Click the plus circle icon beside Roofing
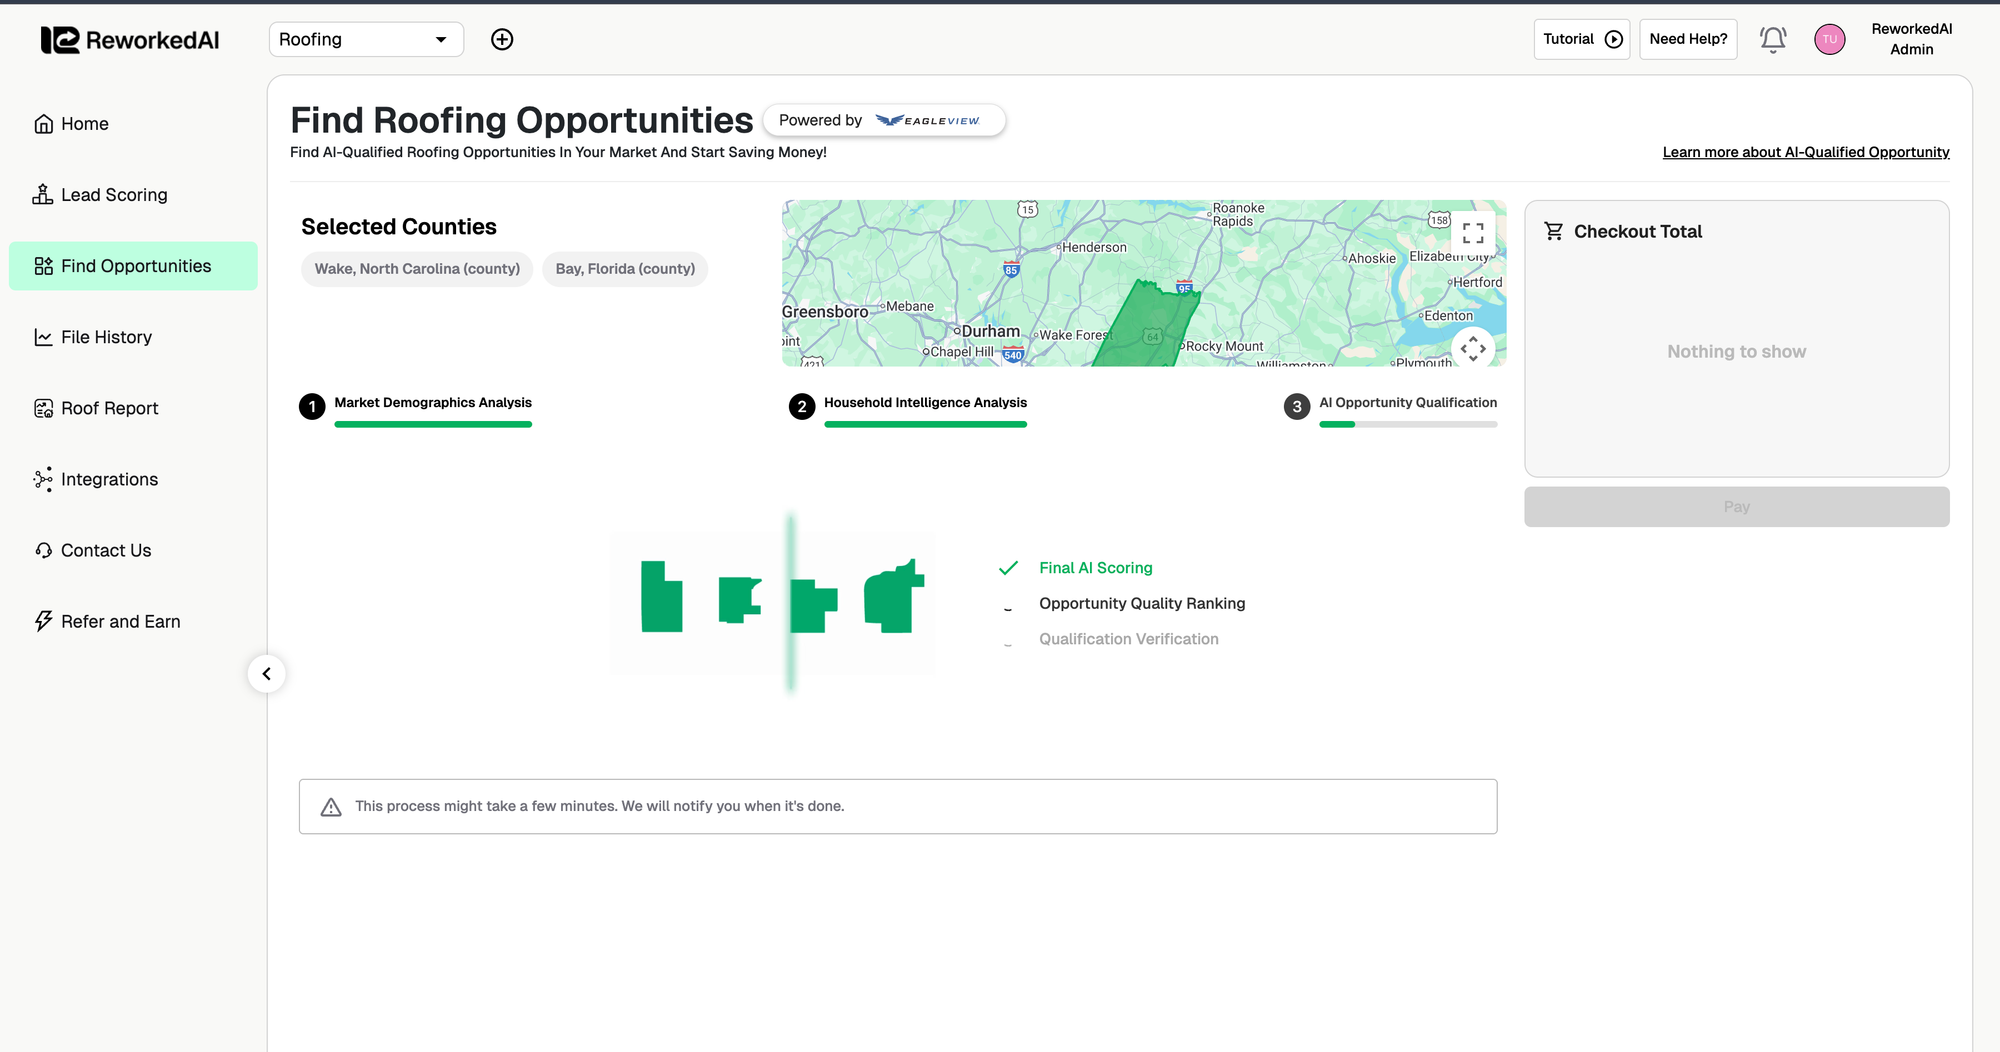The width and height of the screenshot is (2000, 1052). coord(502,39)
